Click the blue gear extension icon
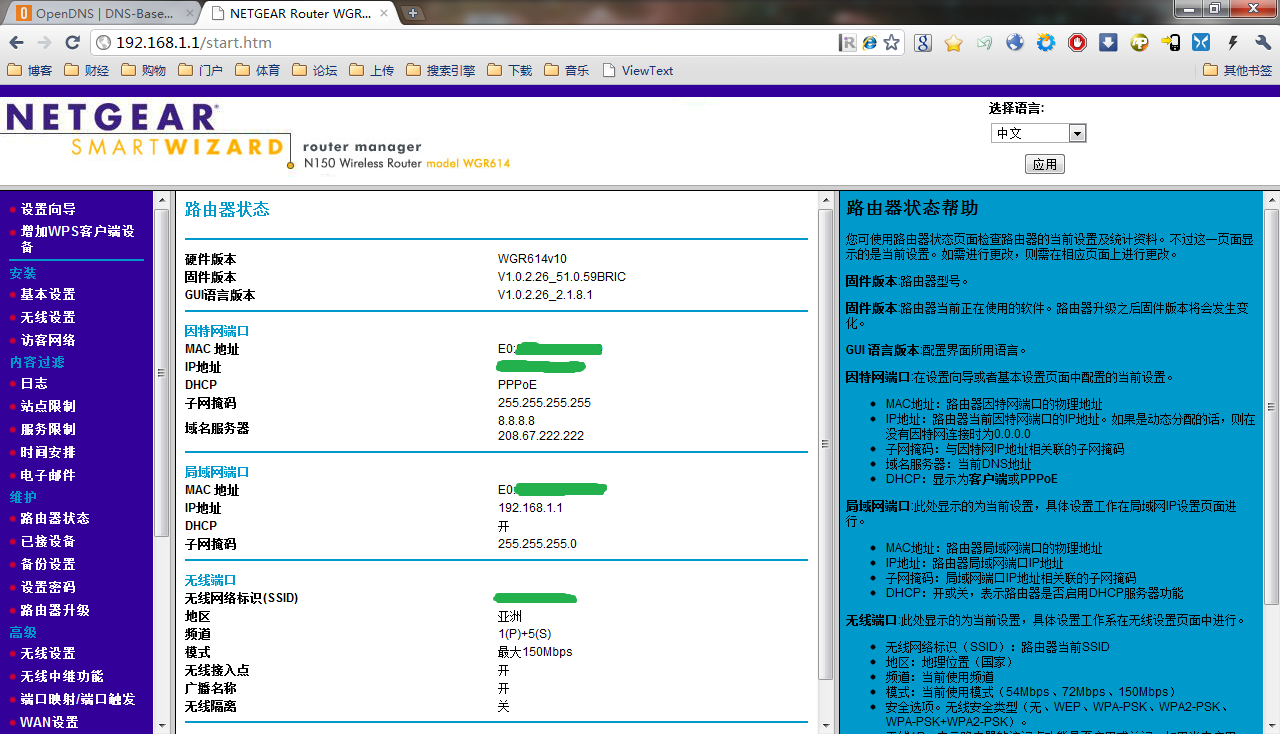Viewport: 1280px width, 734px height. [x=1046, y=43]
